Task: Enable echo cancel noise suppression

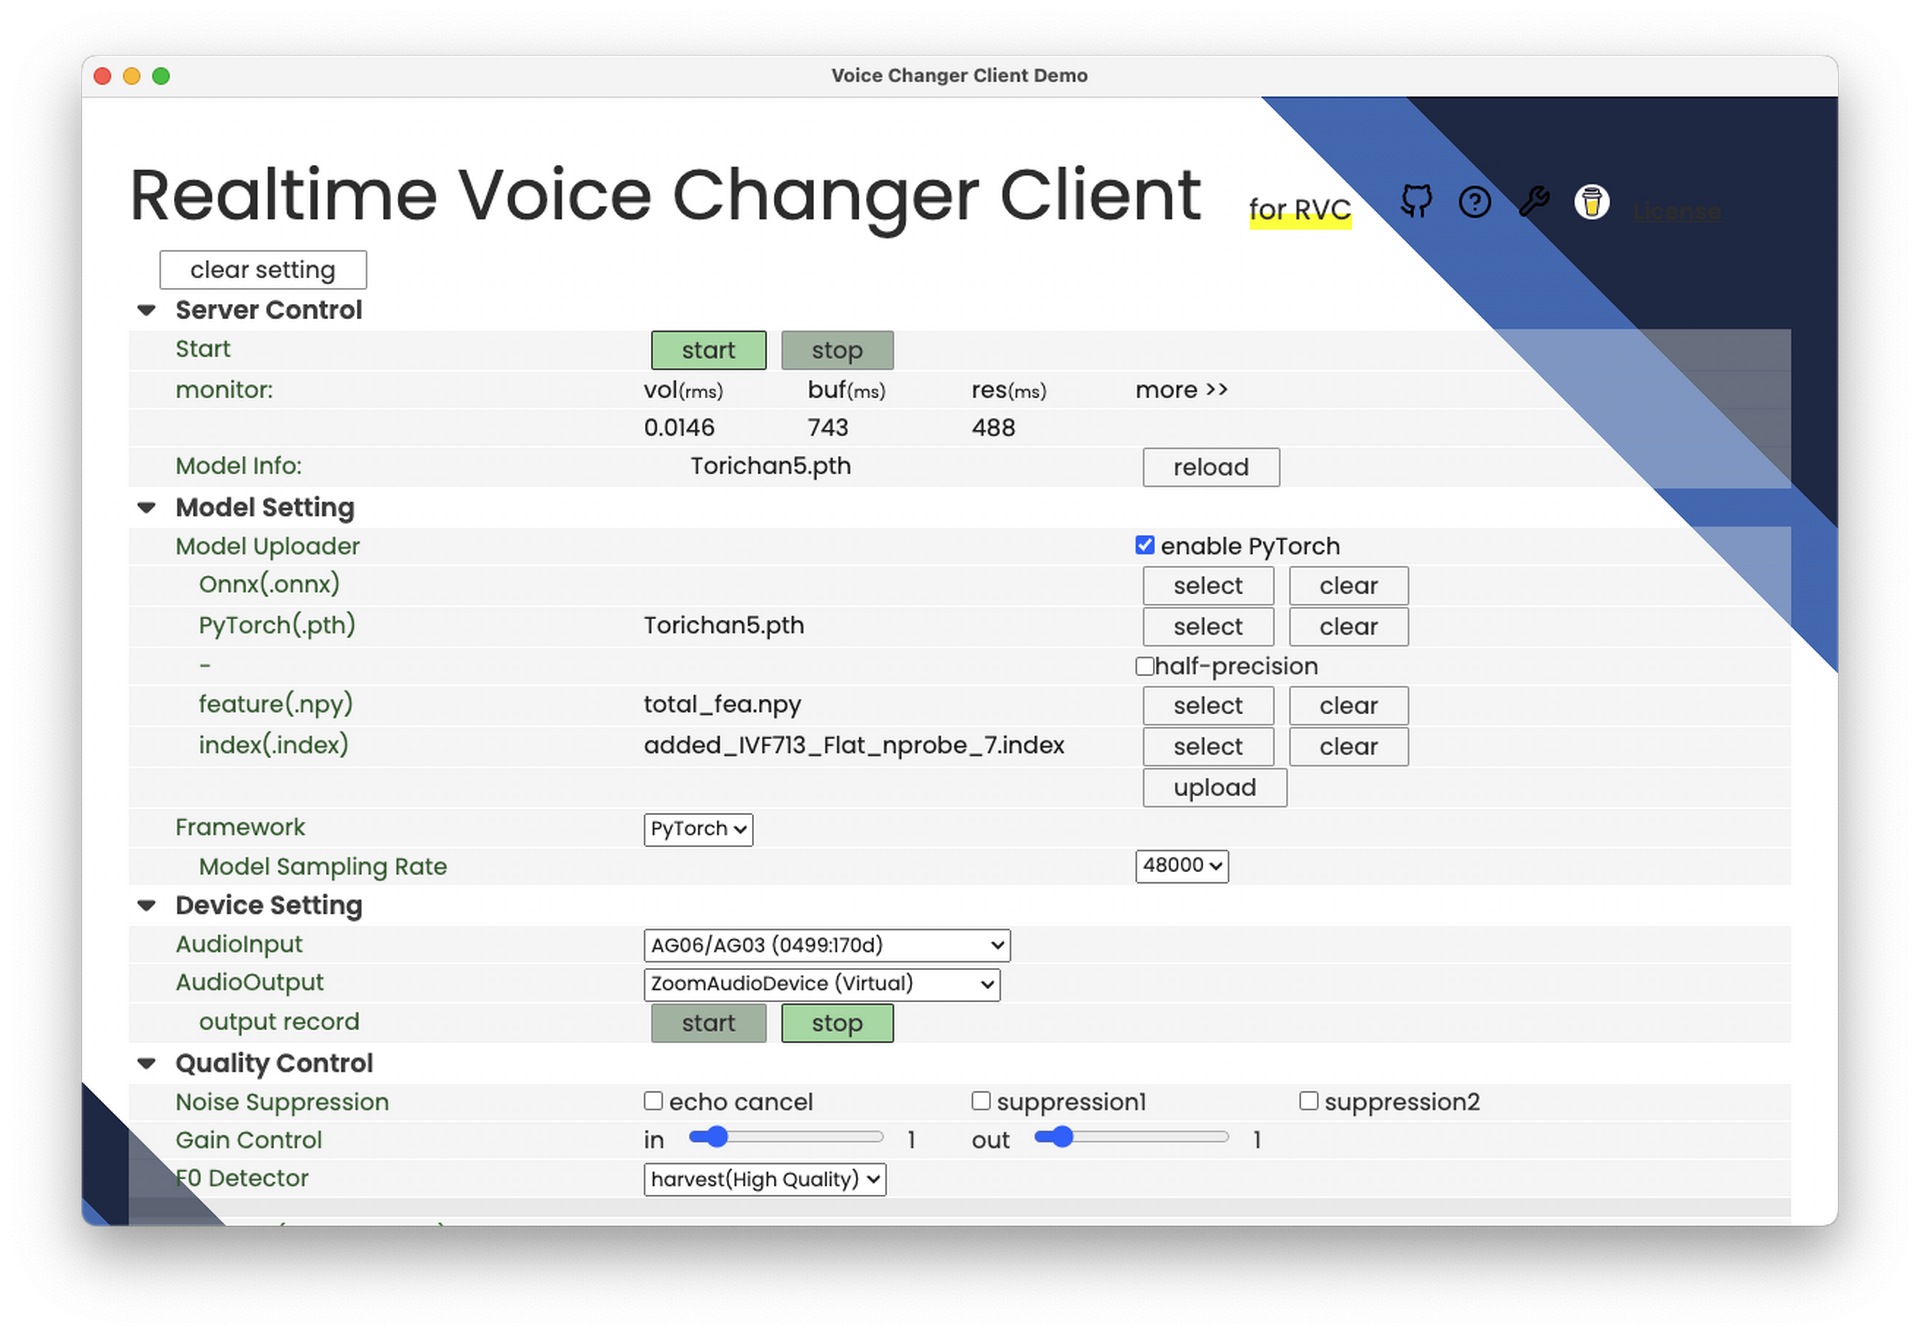Action: [654, 1103]
